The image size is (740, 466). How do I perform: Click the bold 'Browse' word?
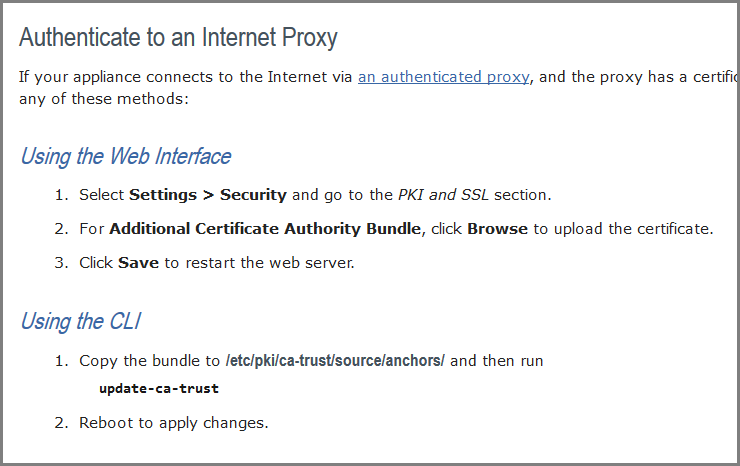(x=497, y=229)
